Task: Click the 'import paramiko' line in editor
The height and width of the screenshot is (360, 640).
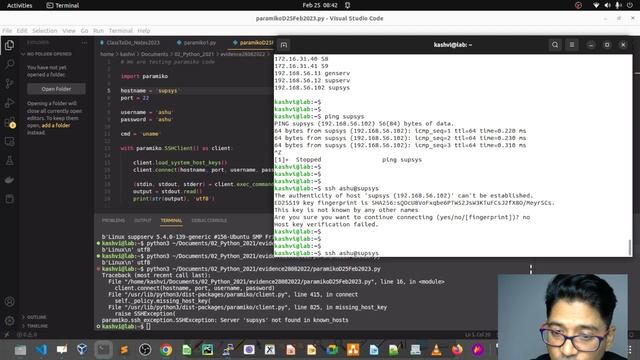Action: point(144,76)
